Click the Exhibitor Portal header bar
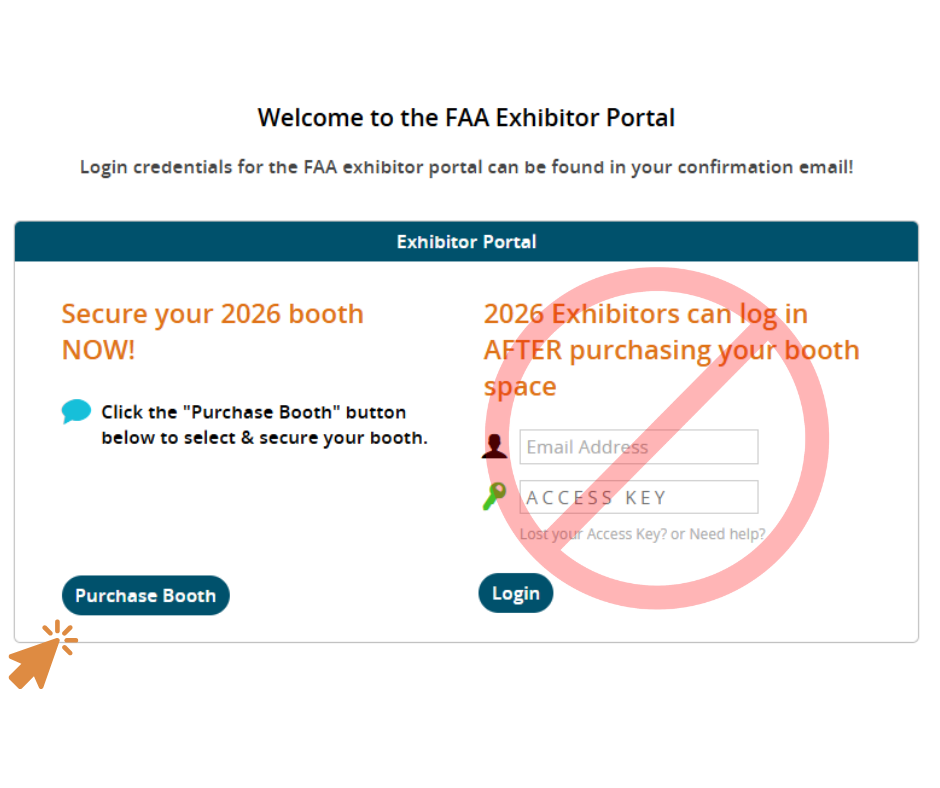The width and height of the screenshot is (940, 788). click(x=466, y=242)
